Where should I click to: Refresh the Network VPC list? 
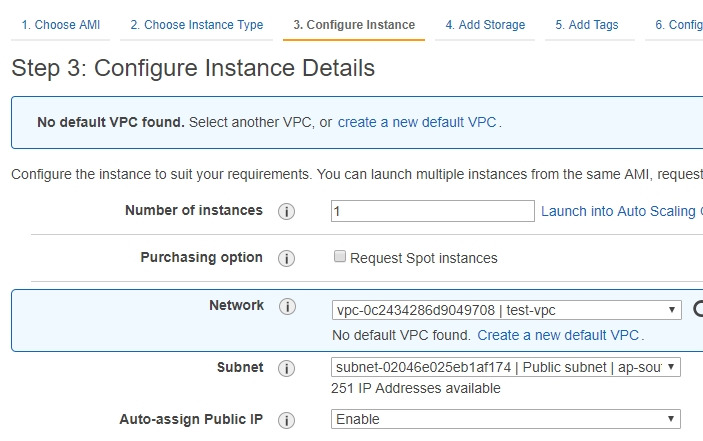point(698,309)
